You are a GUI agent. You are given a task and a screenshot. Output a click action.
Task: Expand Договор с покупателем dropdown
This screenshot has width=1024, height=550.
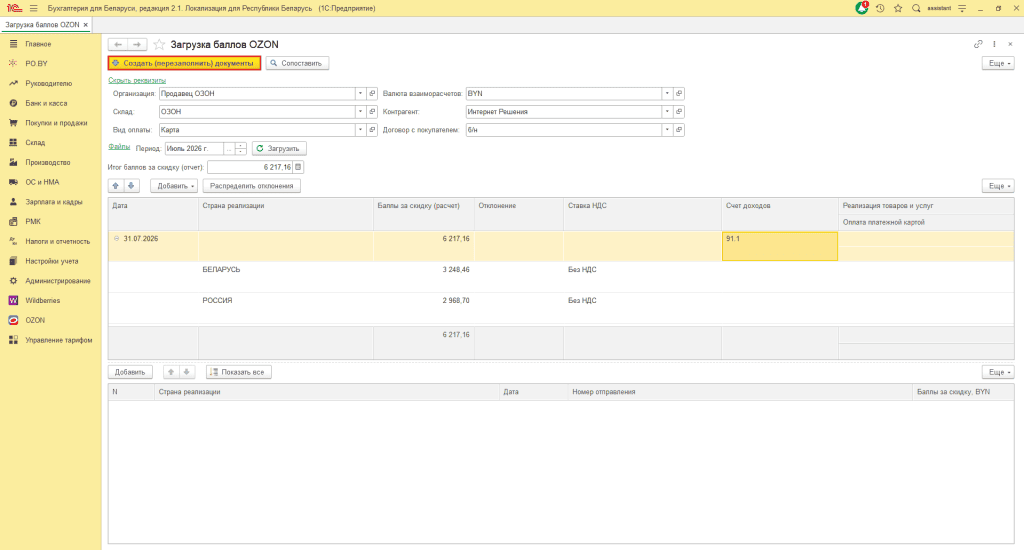coord(667,130)
